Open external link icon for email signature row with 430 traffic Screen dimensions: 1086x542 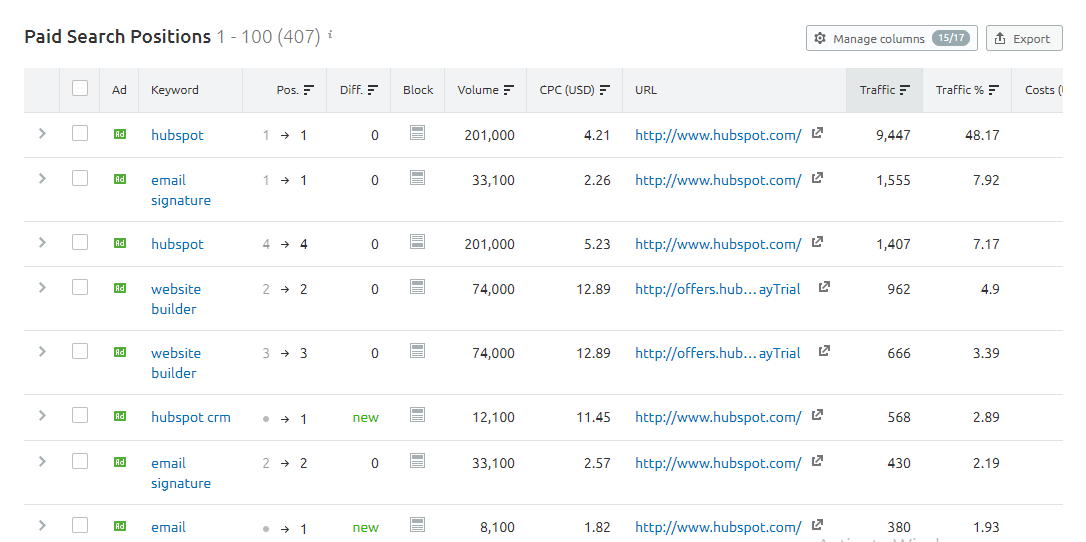pyautogui.click(x=817, y=460)
